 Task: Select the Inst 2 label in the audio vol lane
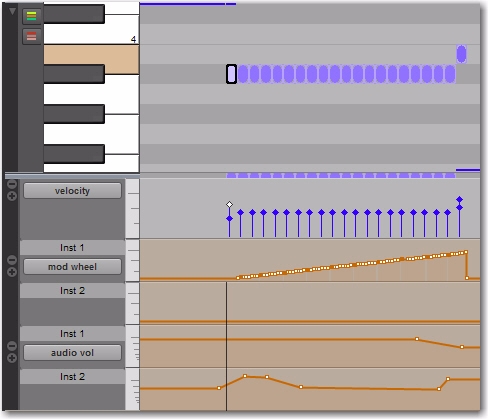(x=72, y=377)
